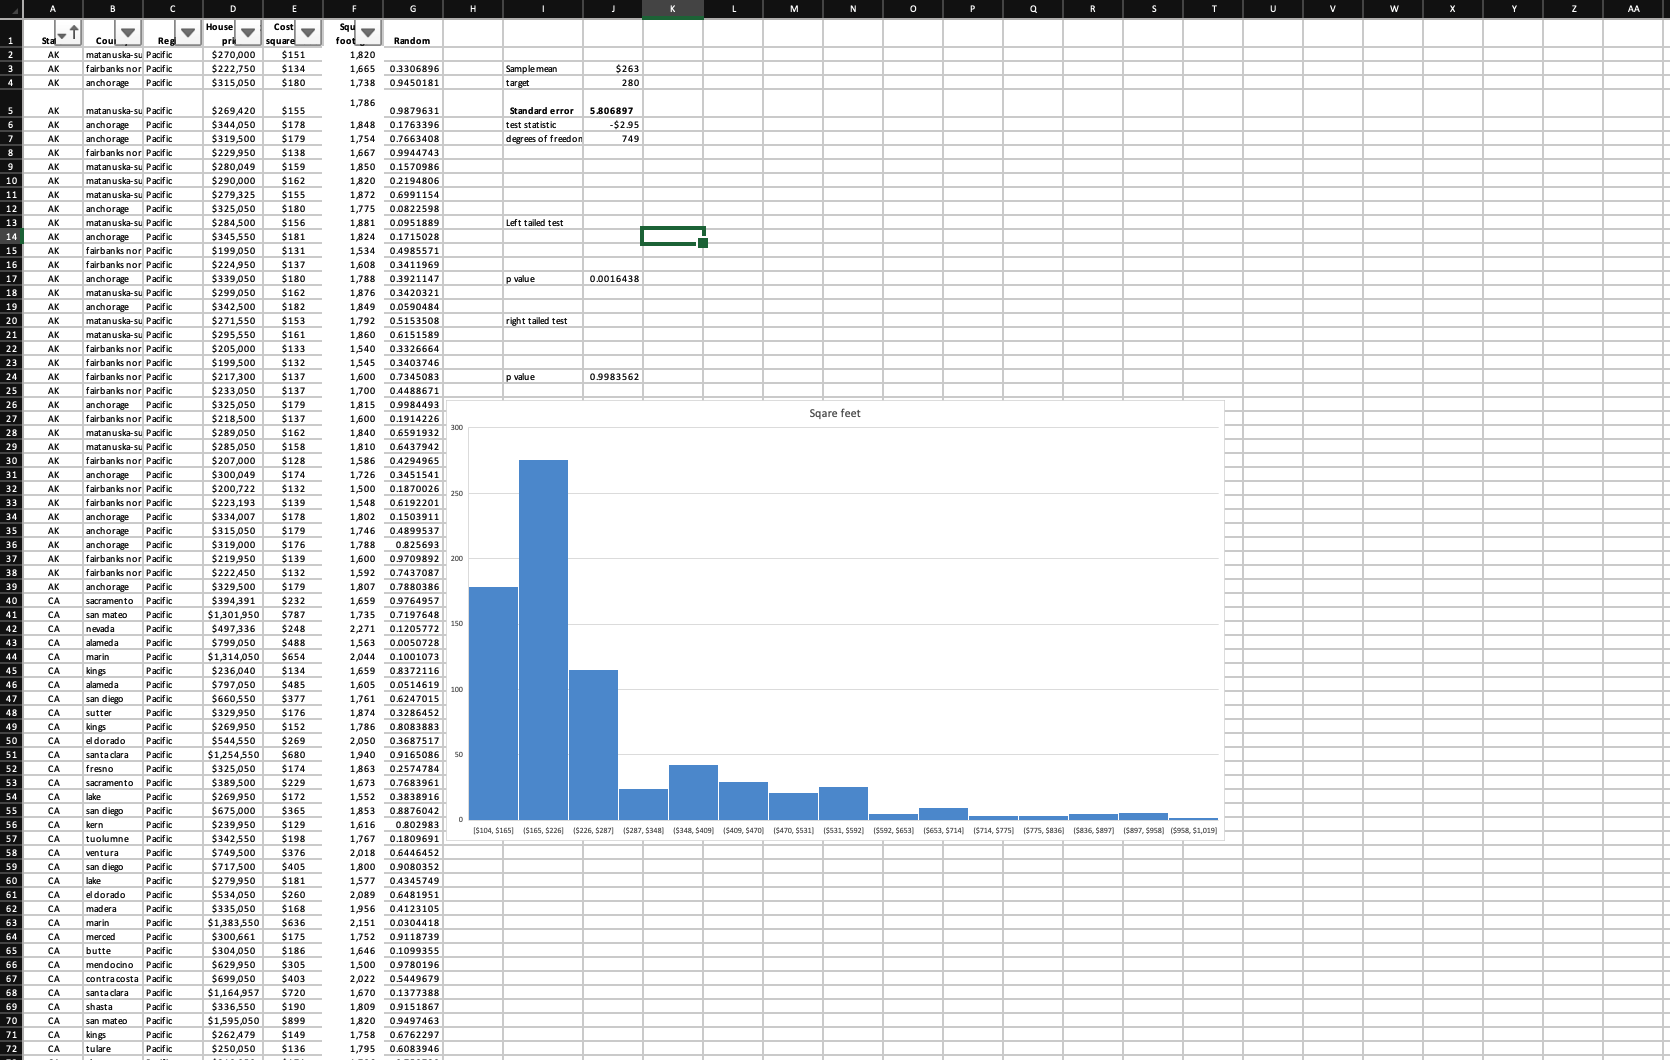Image resolution: width=1670 pixels, height=1060 pixels.
Task: Click the ($226, $287] histogram bar
Action: tap(593, 745)
